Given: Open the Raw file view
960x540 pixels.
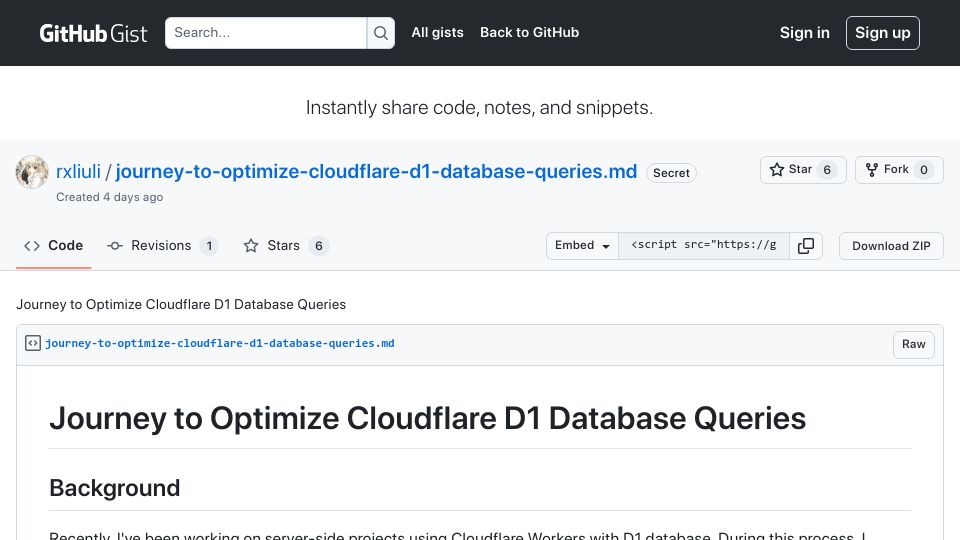Looking at the screenshot, I should click(x=913, y=344).
